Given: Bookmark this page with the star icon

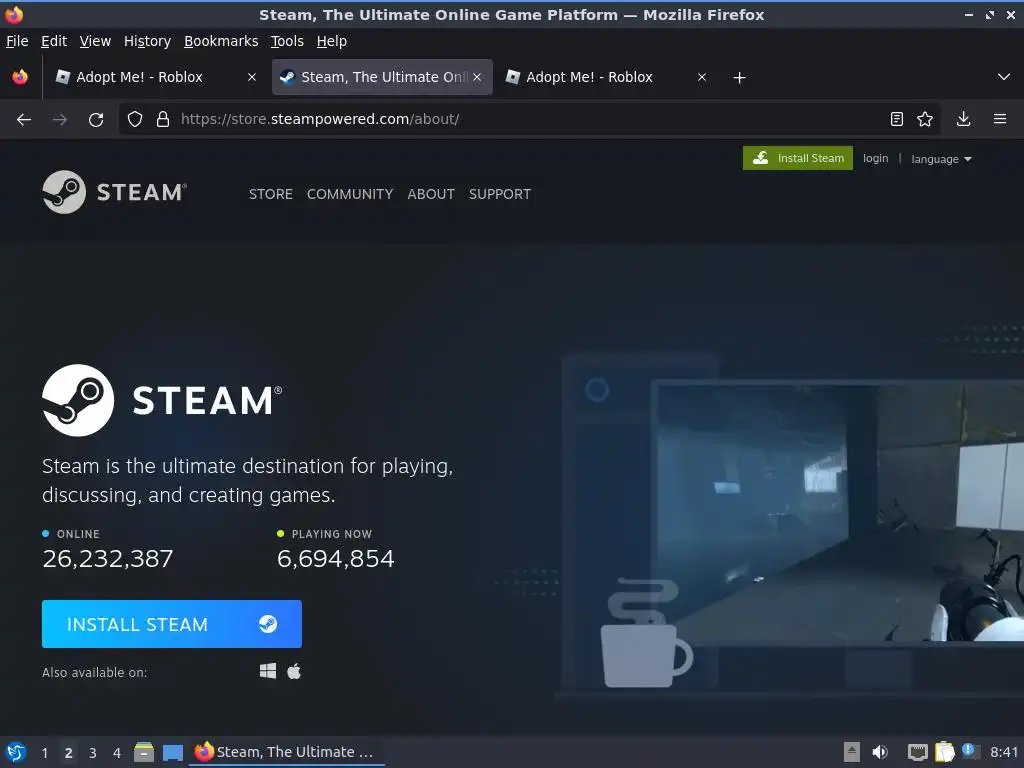Looking at the screenshot, I should coord(925,119).
